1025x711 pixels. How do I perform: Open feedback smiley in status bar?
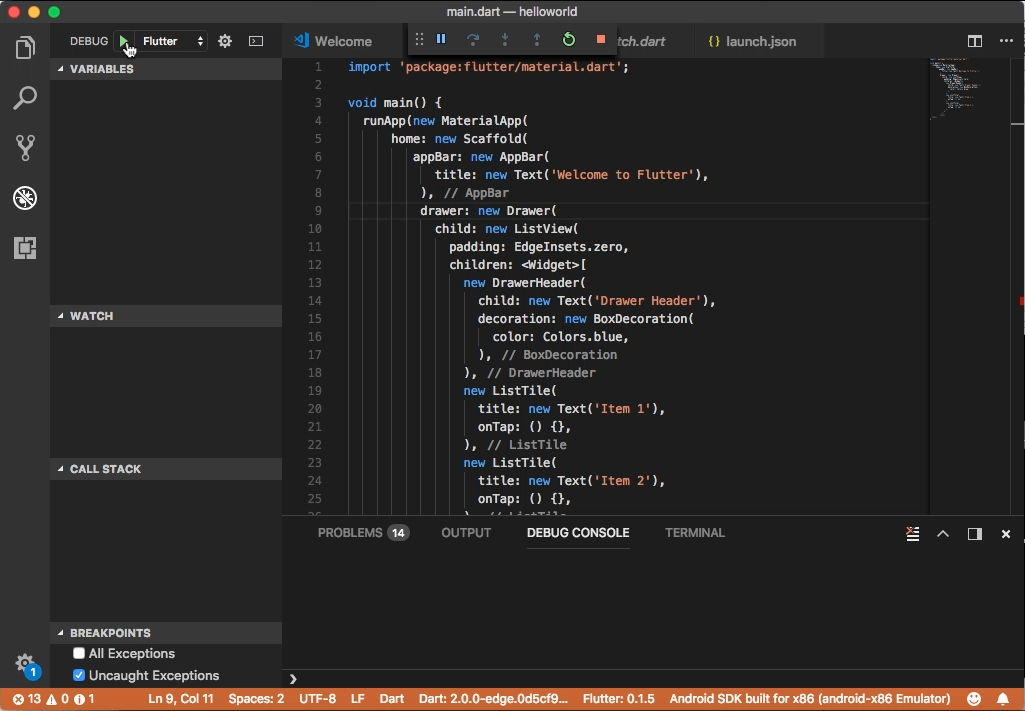974,699
